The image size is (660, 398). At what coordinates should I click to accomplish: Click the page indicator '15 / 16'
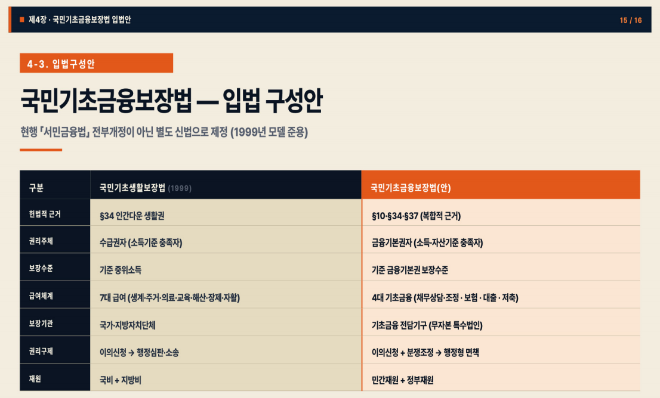tap(631, 20)
